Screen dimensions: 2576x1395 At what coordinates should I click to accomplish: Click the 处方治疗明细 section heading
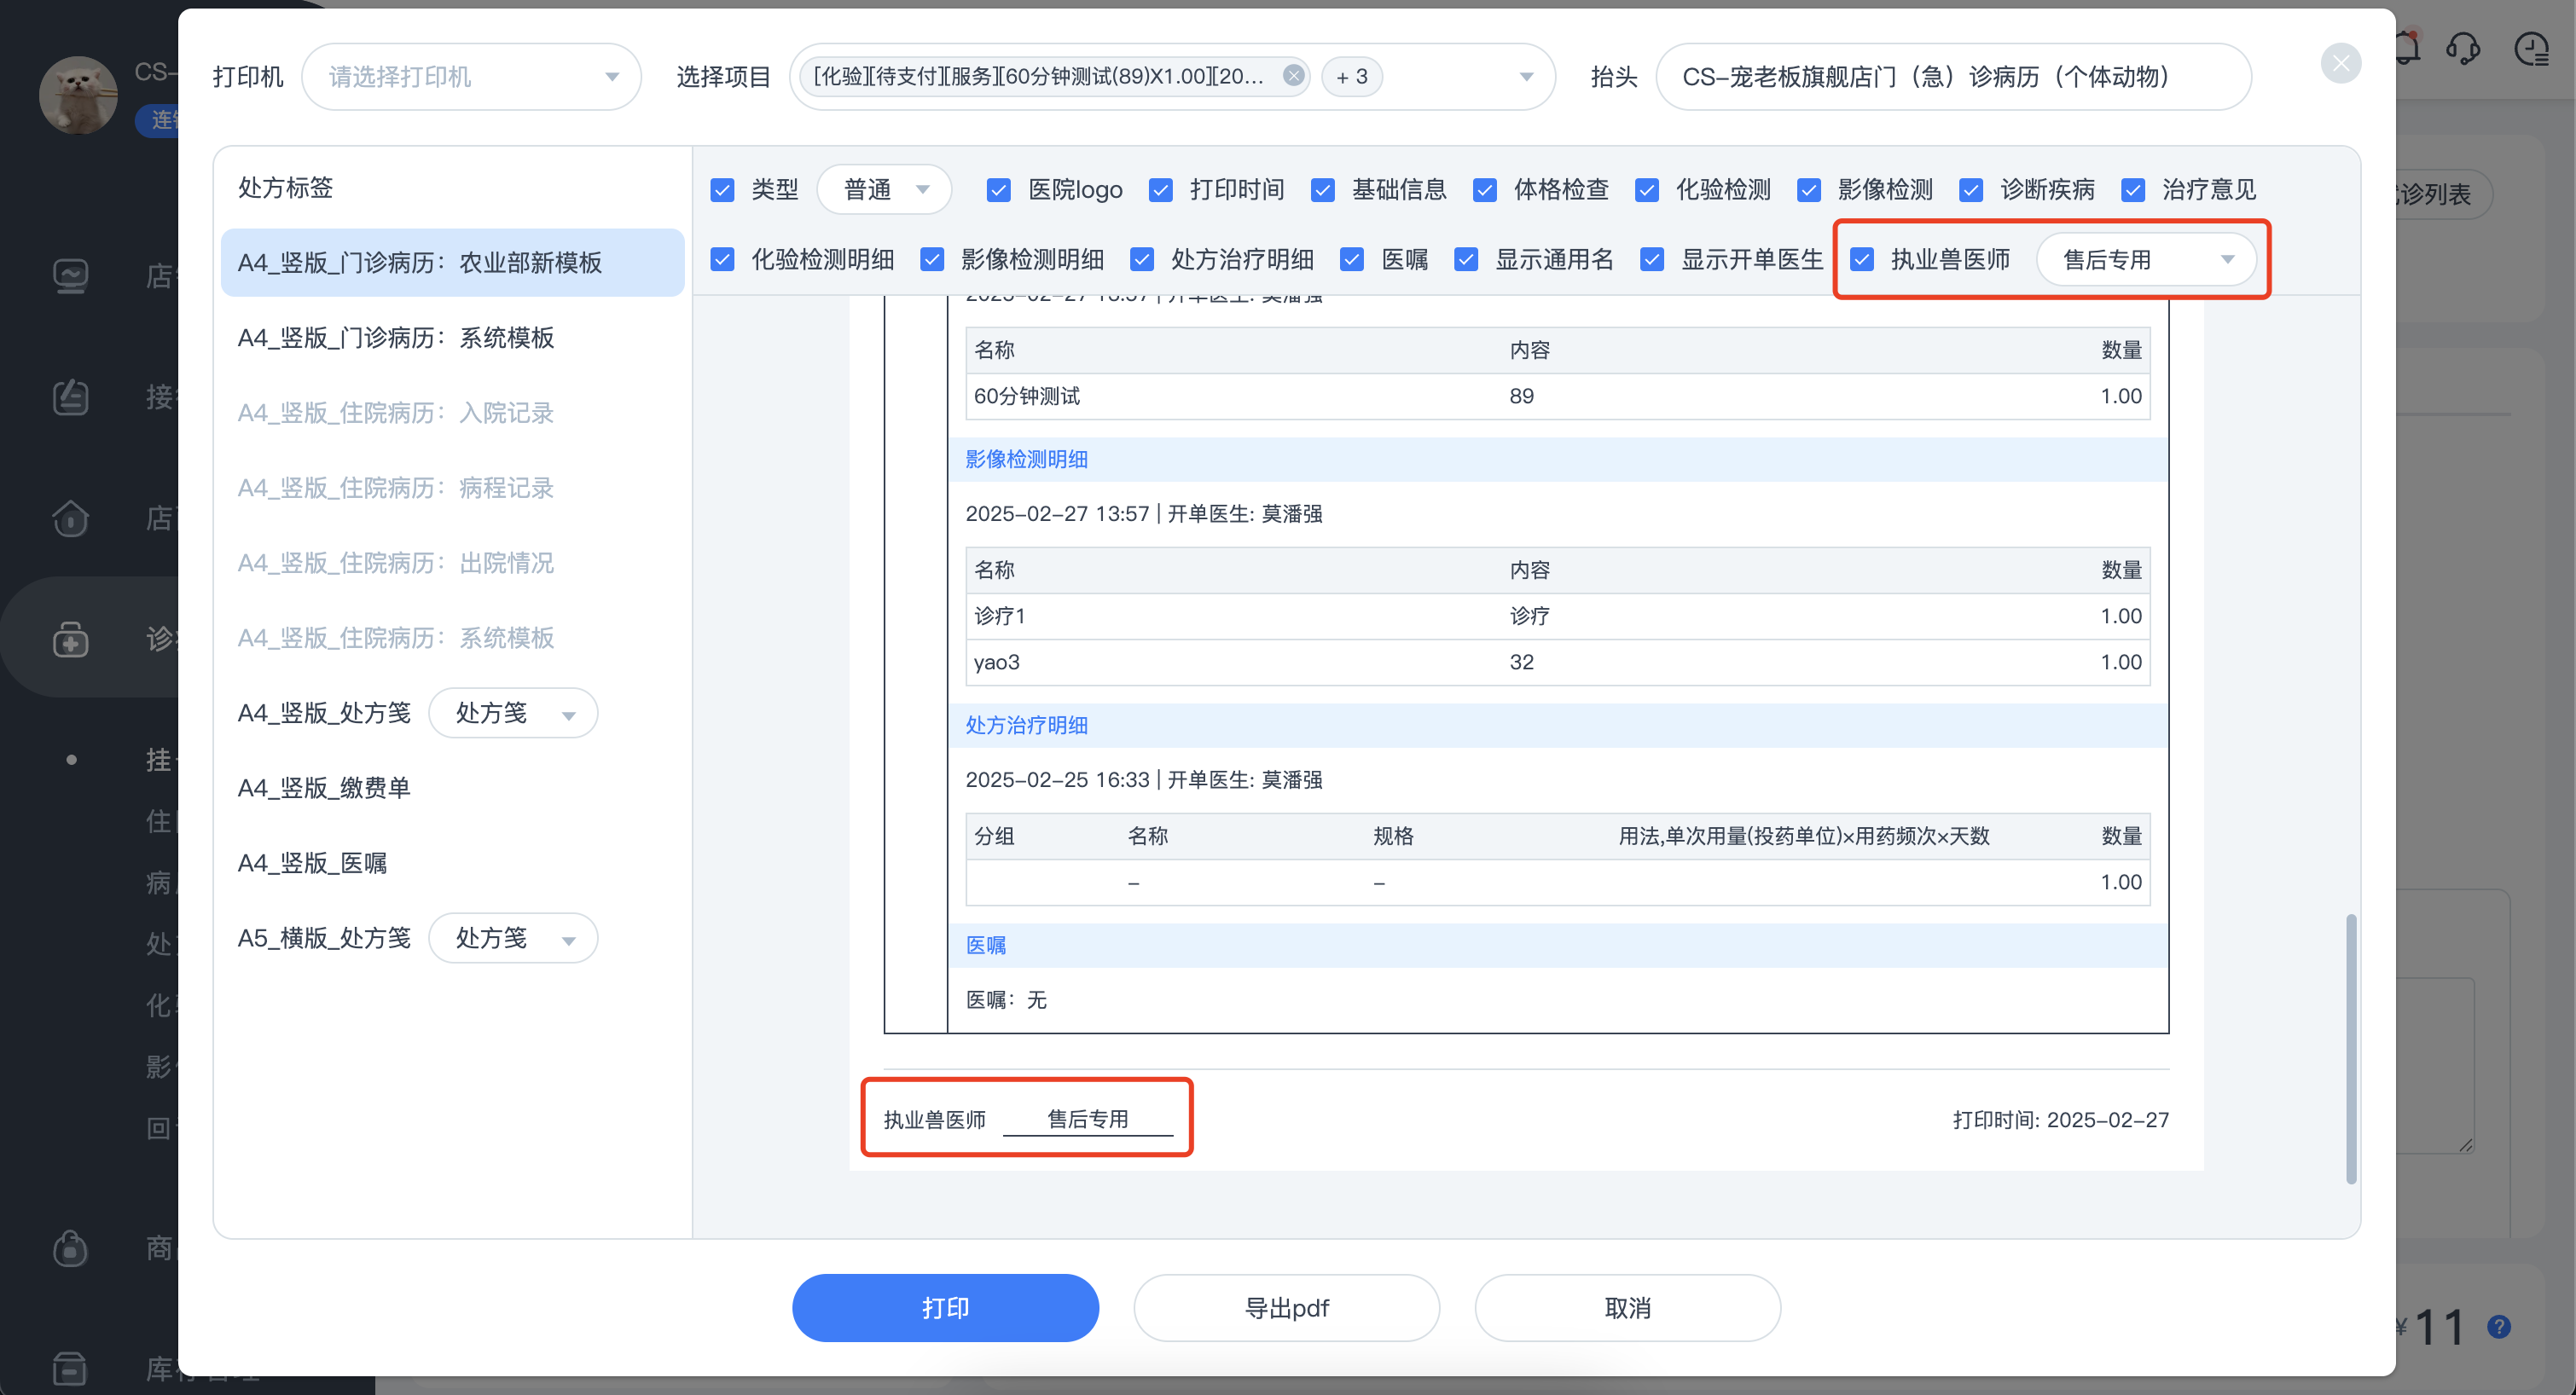pyautogui.click(x=1026, y=725)
